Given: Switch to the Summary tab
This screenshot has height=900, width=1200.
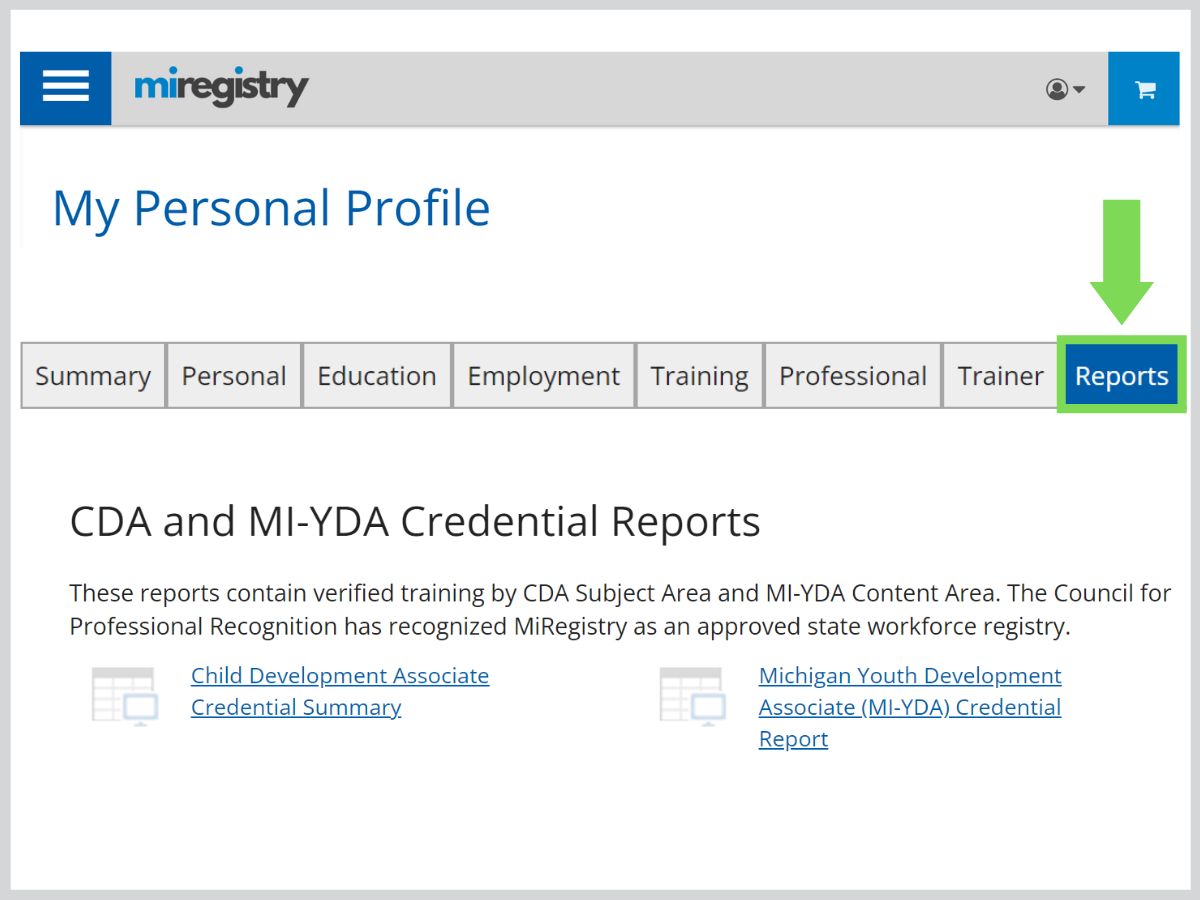Looking at the screenshot, I should coord(92,375).
